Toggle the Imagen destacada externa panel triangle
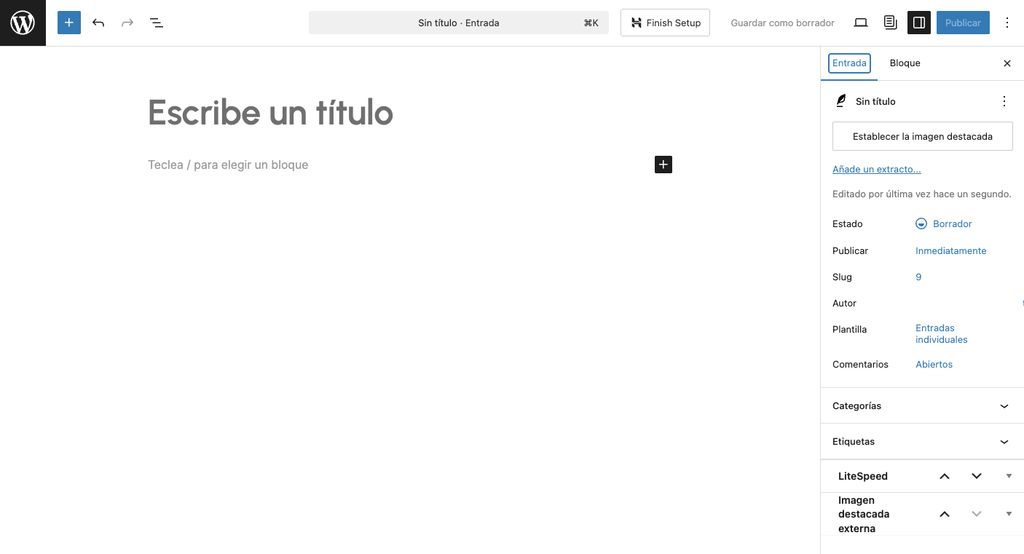Screen dimensions: 1024x554 1008,514
